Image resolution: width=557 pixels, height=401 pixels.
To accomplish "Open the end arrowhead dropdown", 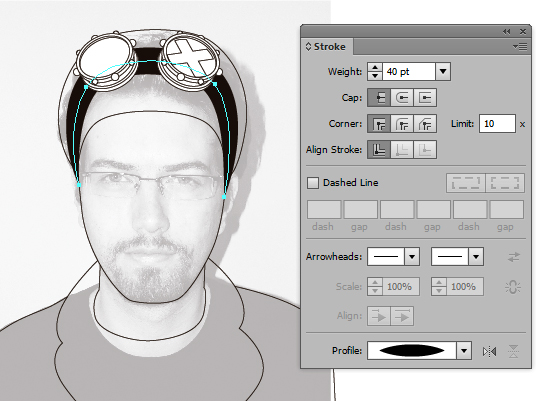I will [x=476, y=257].
